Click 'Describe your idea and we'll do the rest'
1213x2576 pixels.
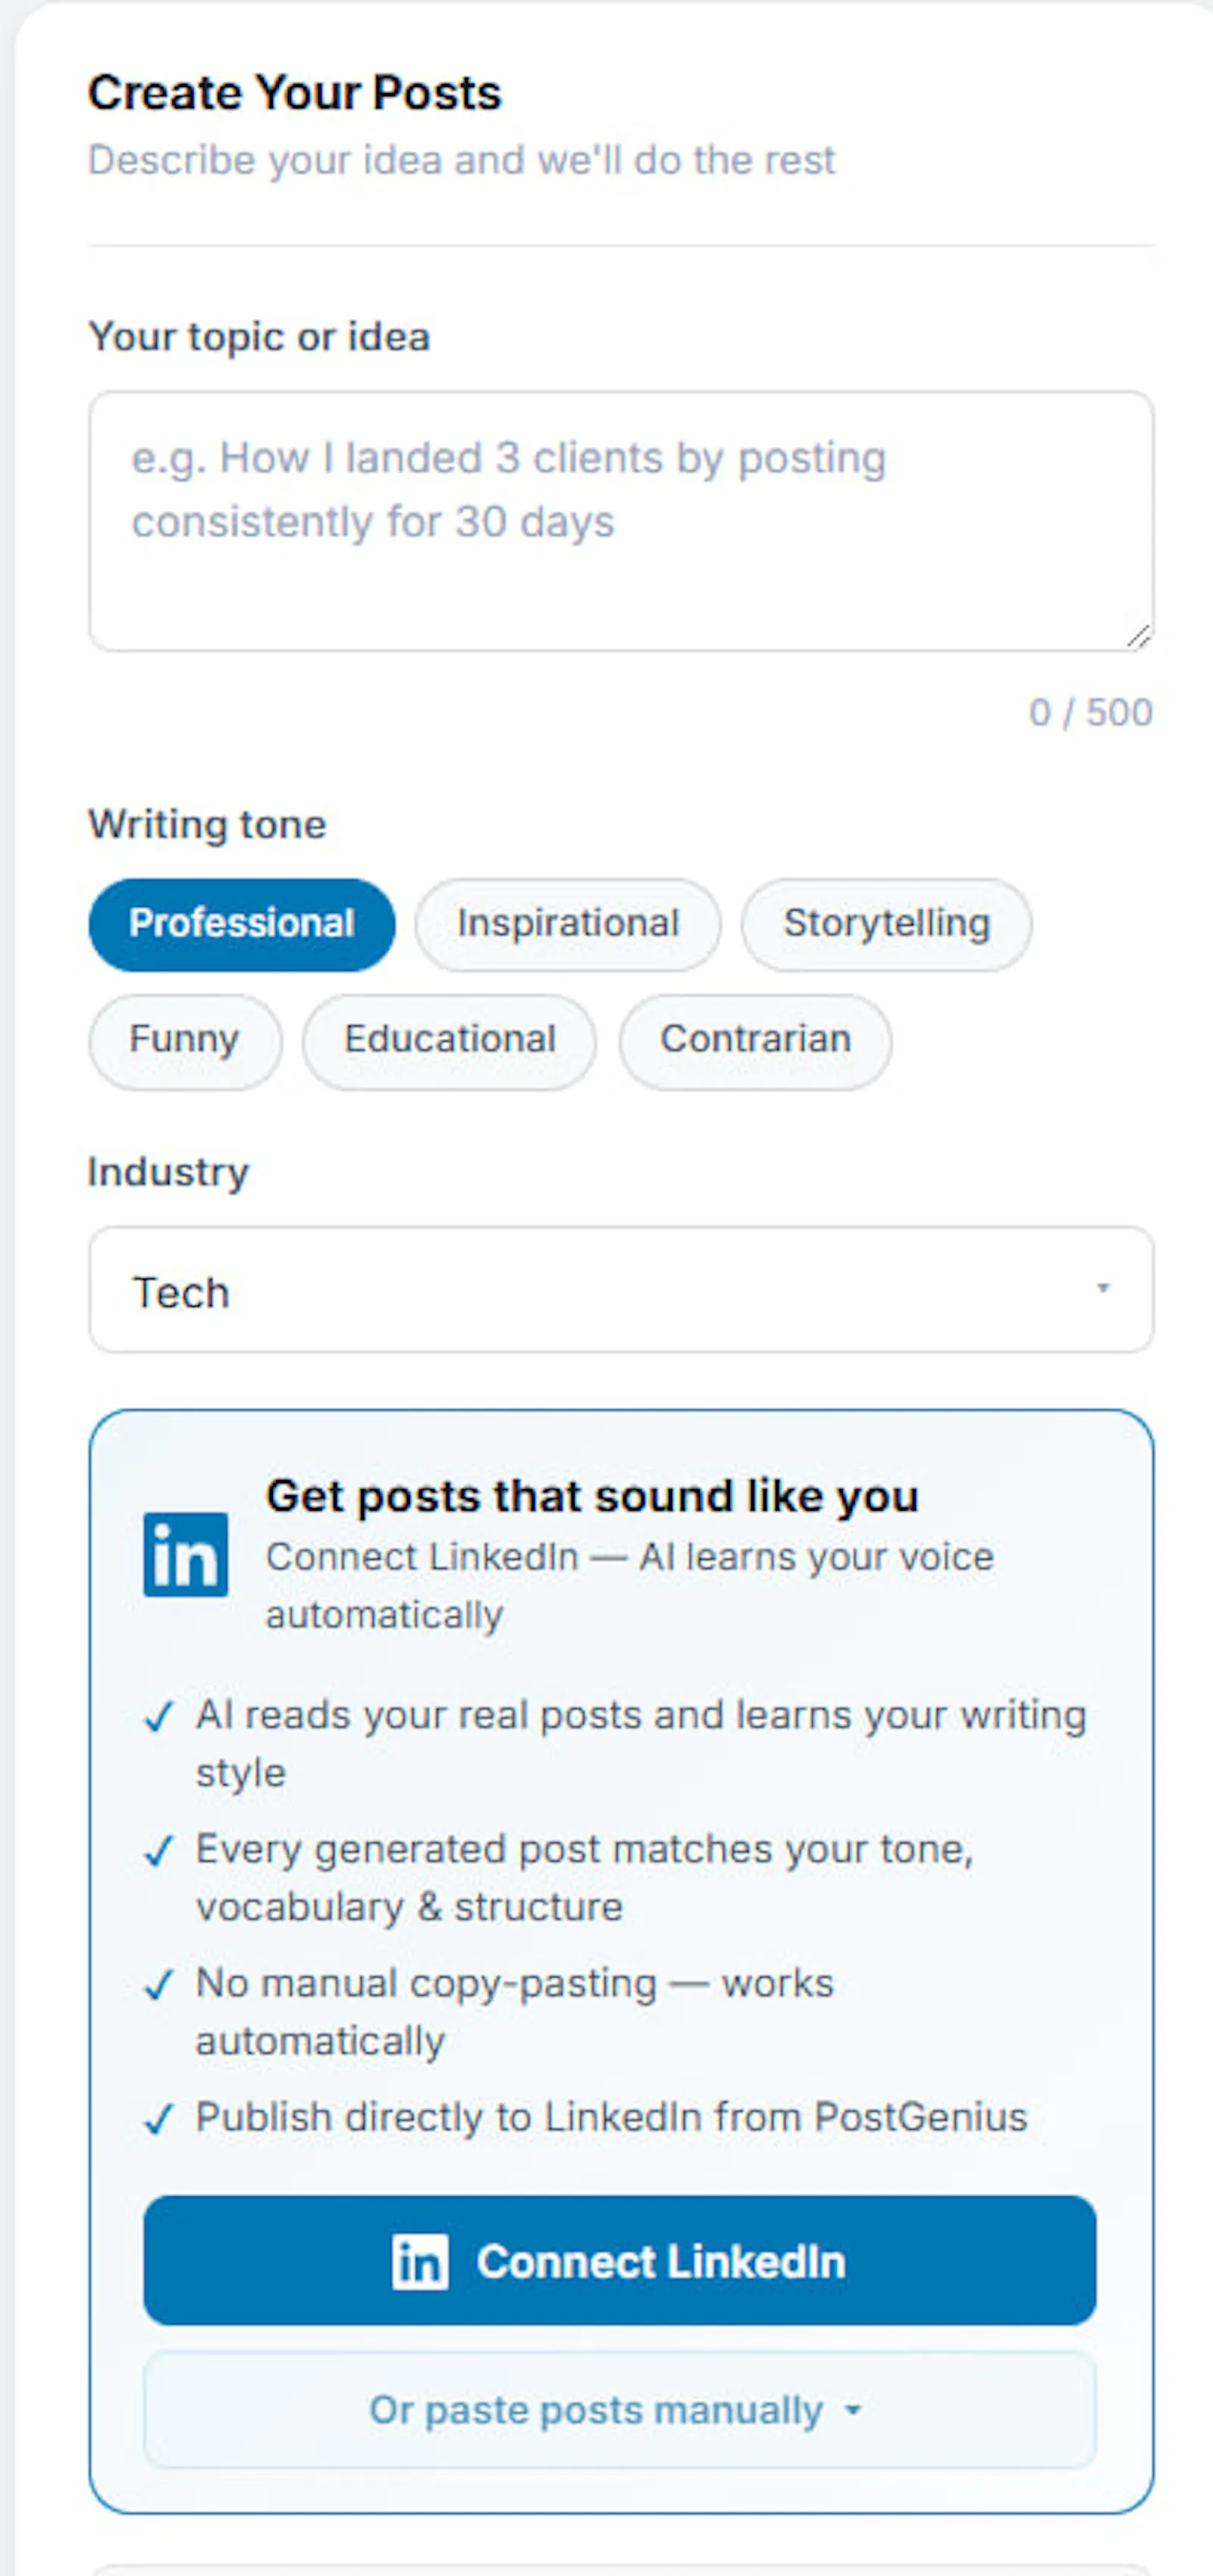[461, 160]
